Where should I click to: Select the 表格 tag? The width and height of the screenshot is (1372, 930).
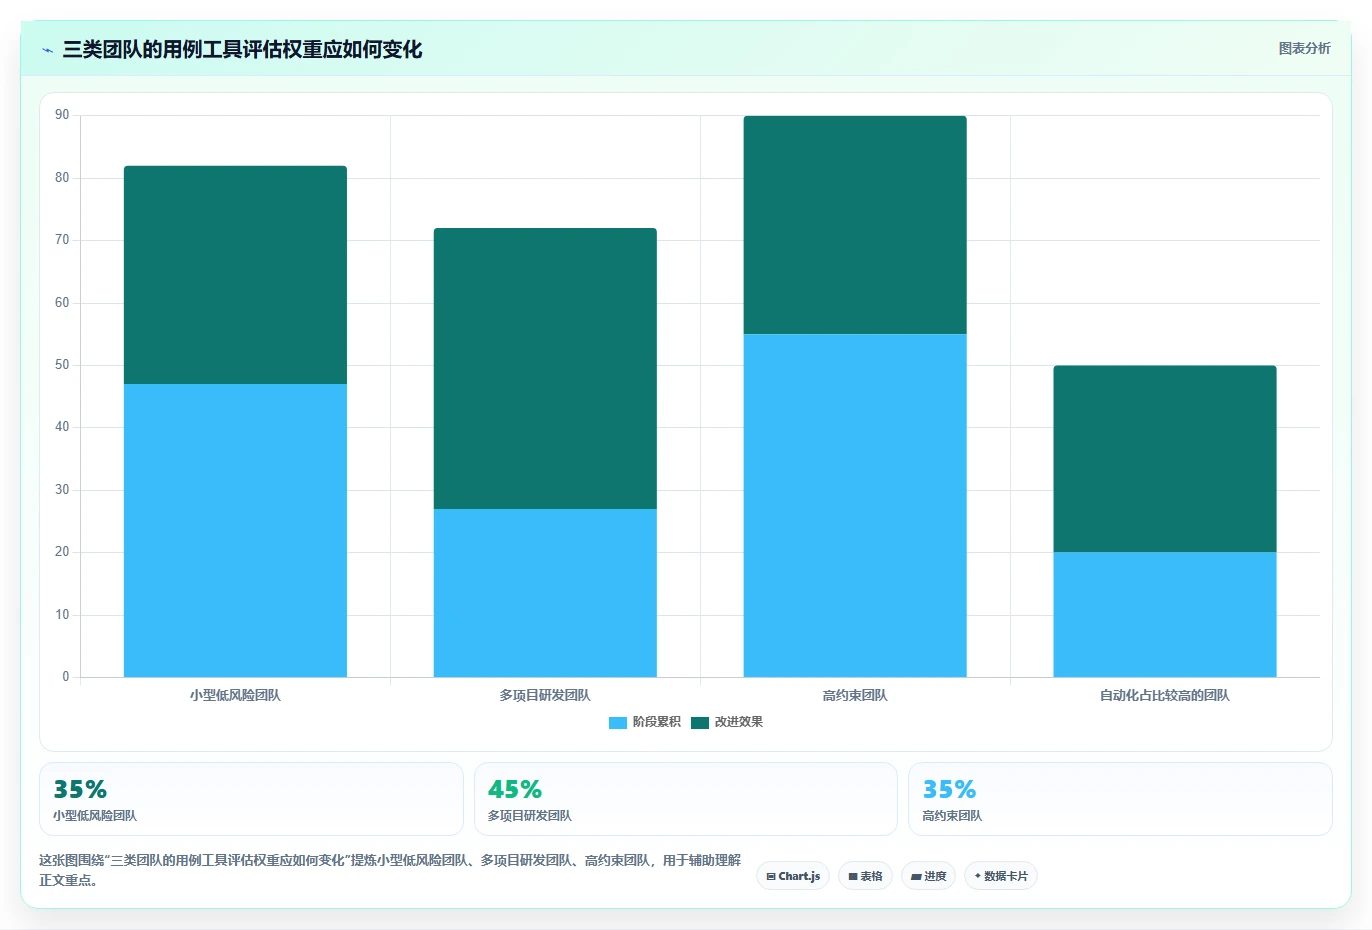[865, 876]
